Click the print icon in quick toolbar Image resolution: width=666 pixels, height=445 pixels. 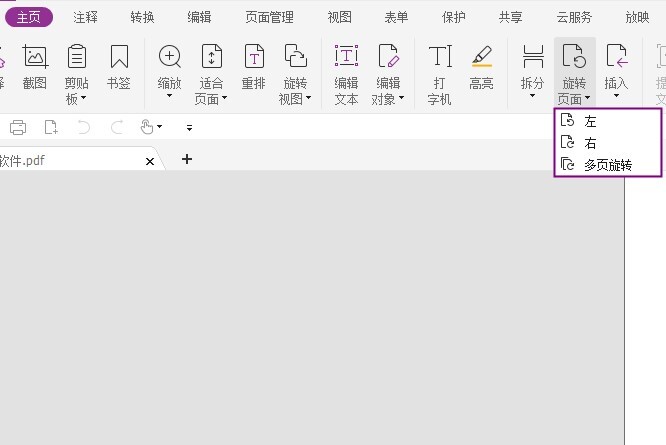tap(18, 127)
